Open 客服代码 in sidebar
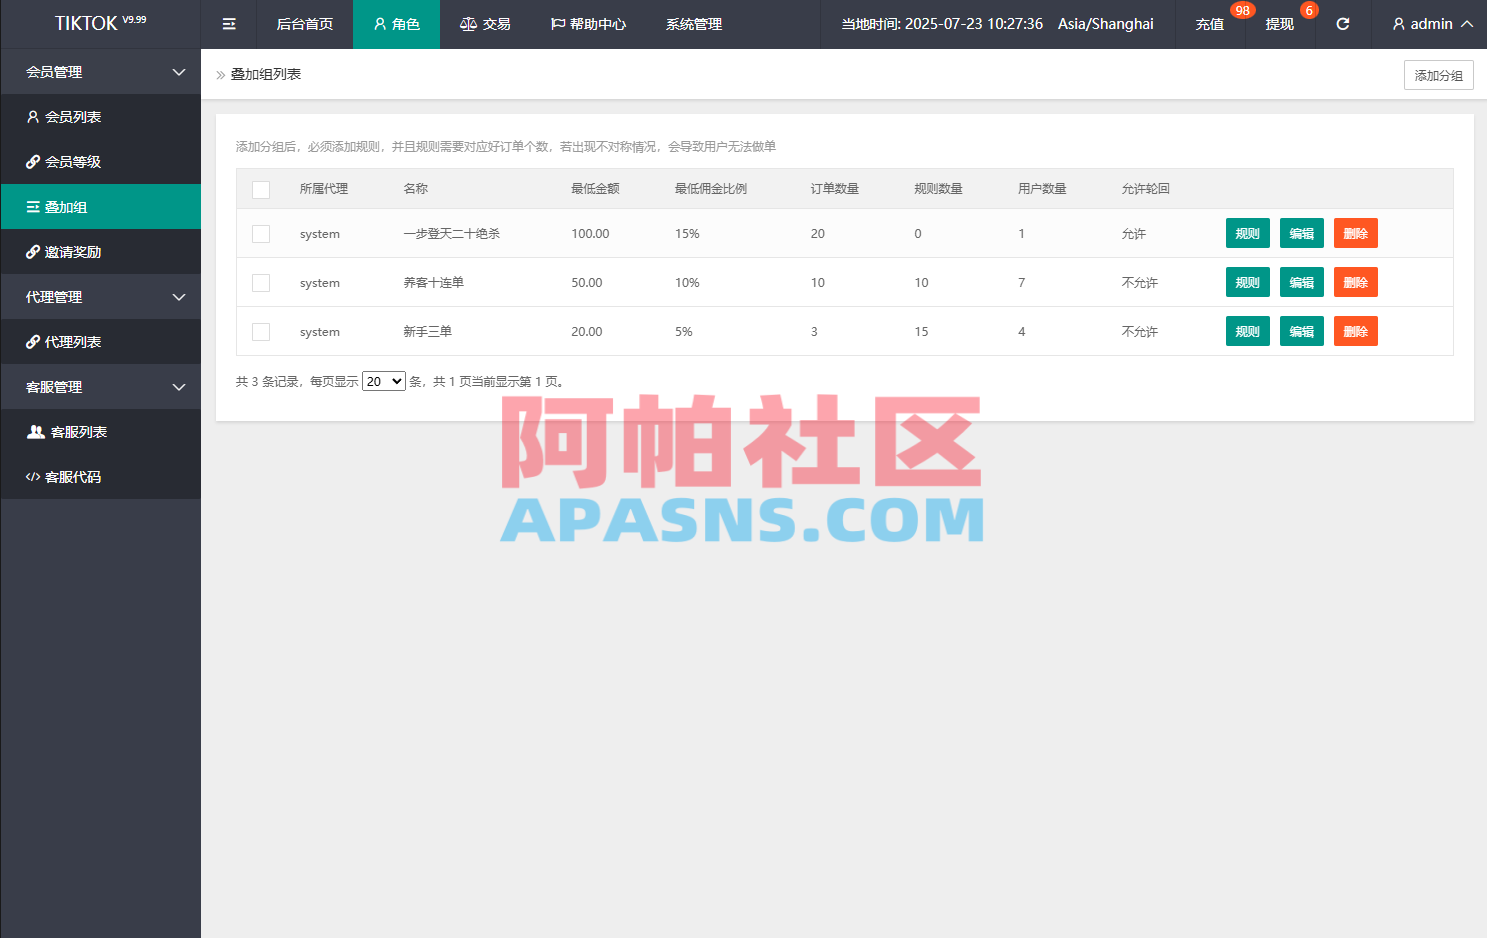This screenshot has width=1487, height=938. (x=101, y=477)
